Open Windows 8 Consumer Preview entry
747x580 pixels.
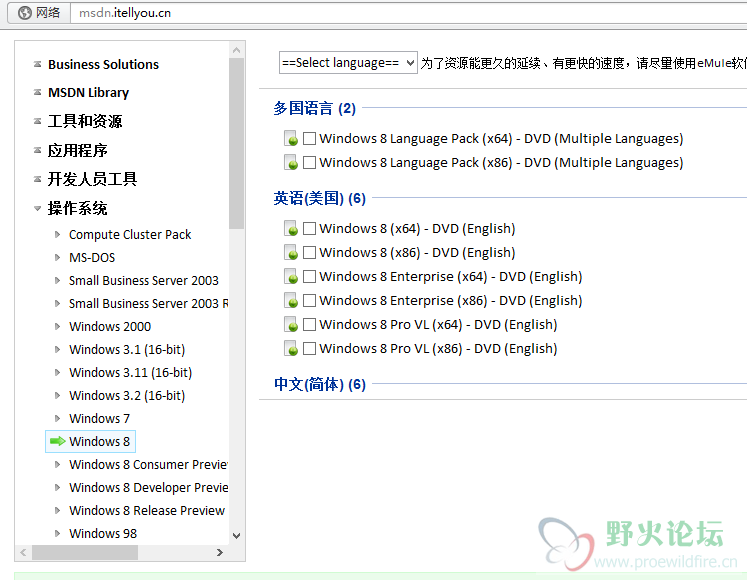click(x=149, y=464)
